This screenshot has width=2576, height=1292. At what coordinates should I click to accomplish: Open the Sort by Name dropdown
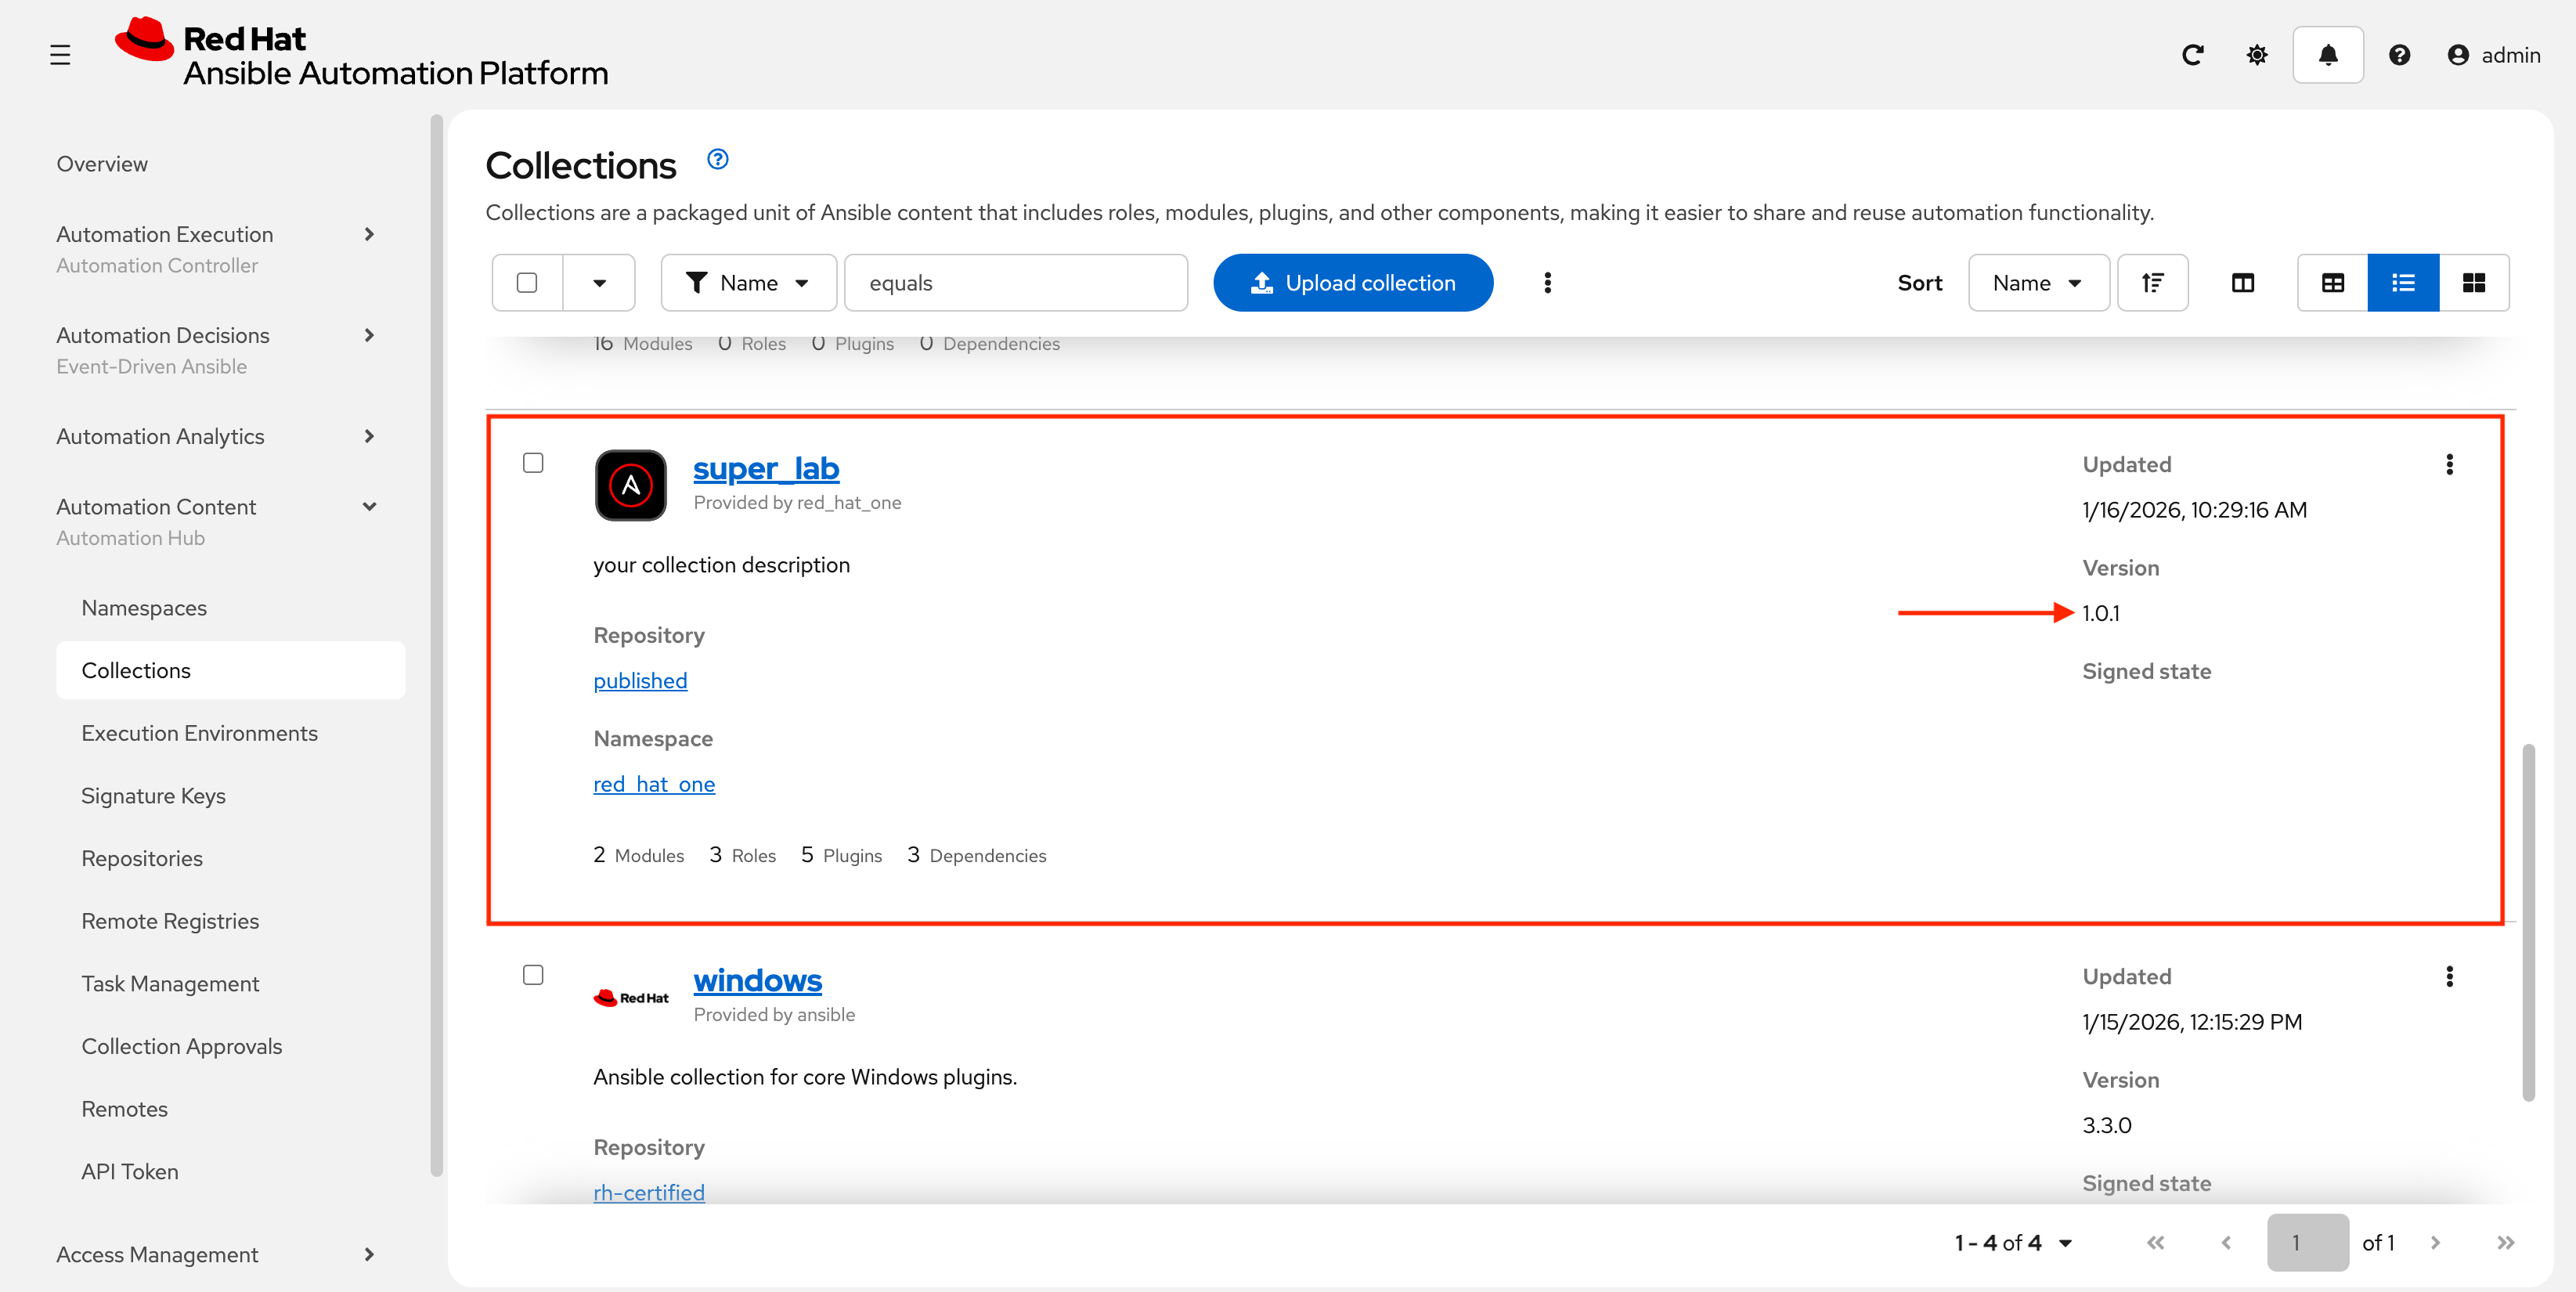pyautogui.click(x=2038, y=282)
